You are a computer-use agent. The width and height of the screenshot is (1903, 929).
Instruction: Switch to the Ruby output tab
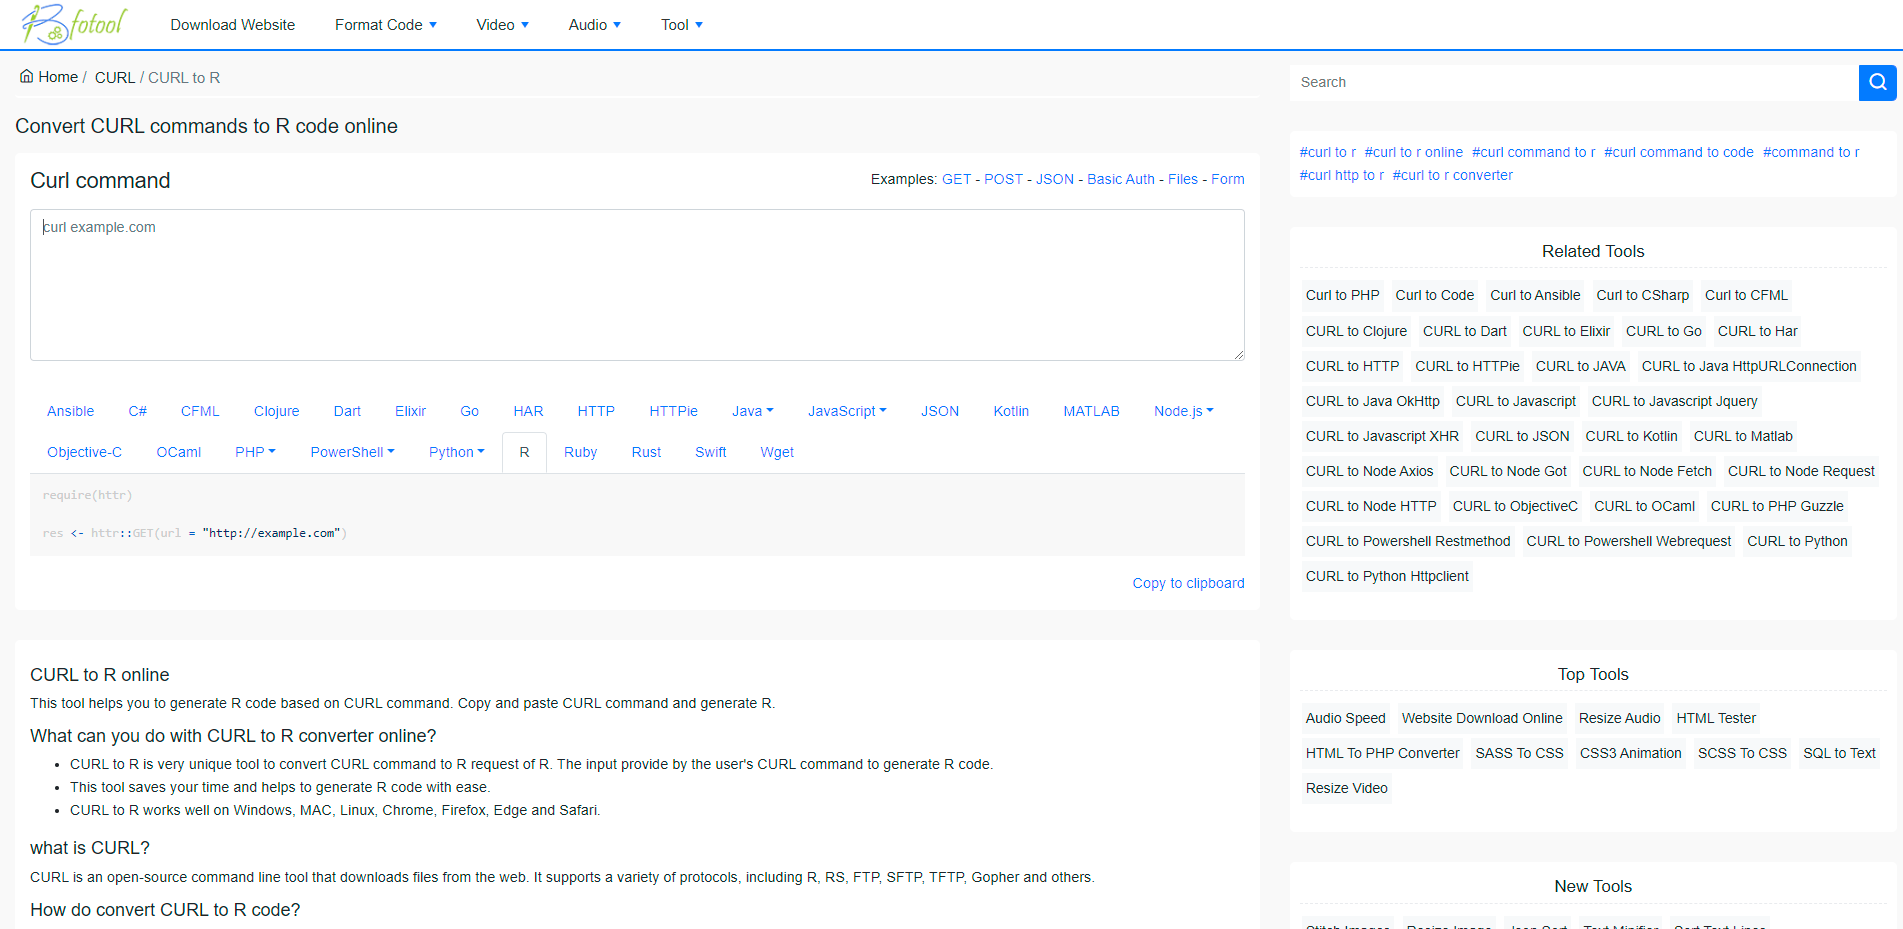[x=580, y=452]
